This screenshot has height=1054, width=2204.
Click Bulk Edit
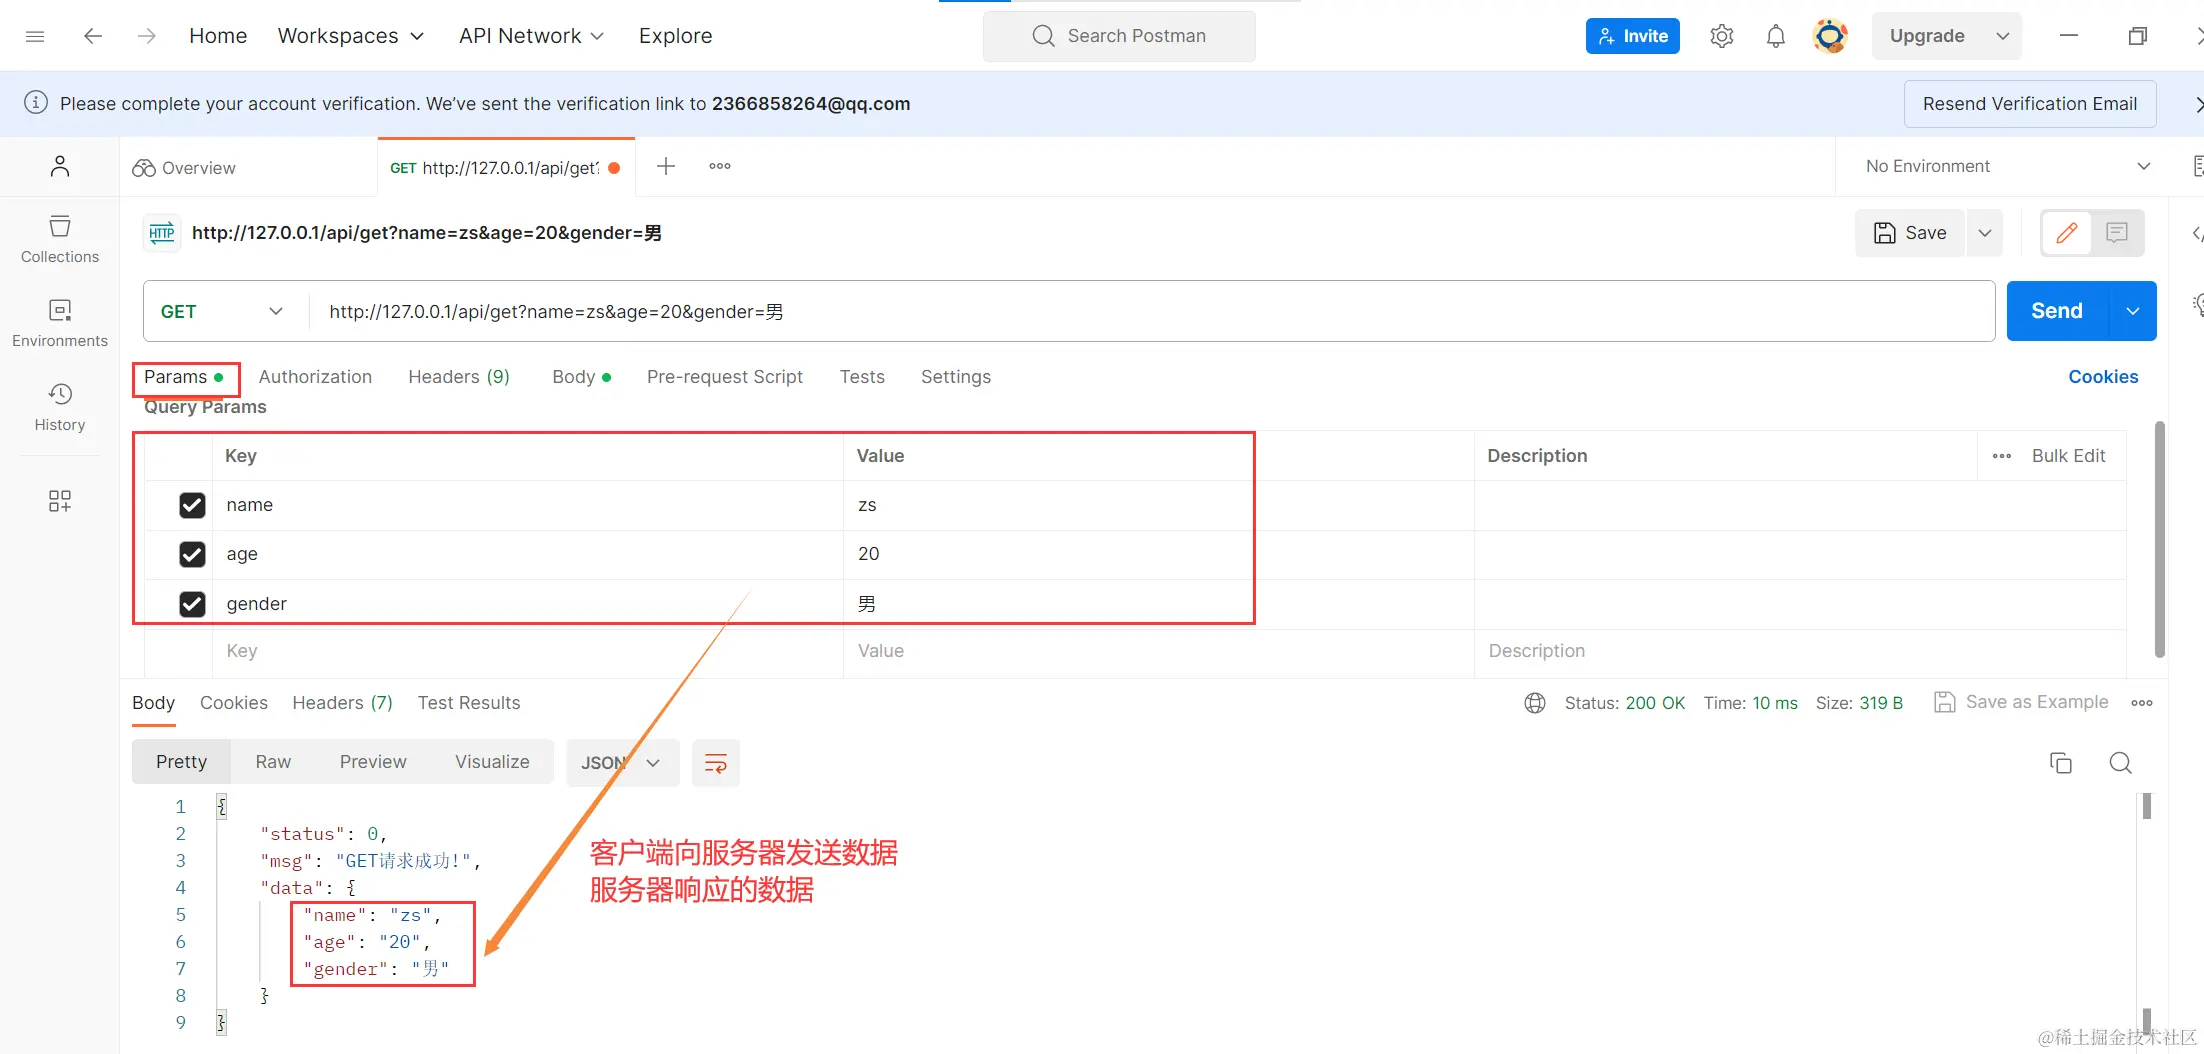pos(2068,456)
